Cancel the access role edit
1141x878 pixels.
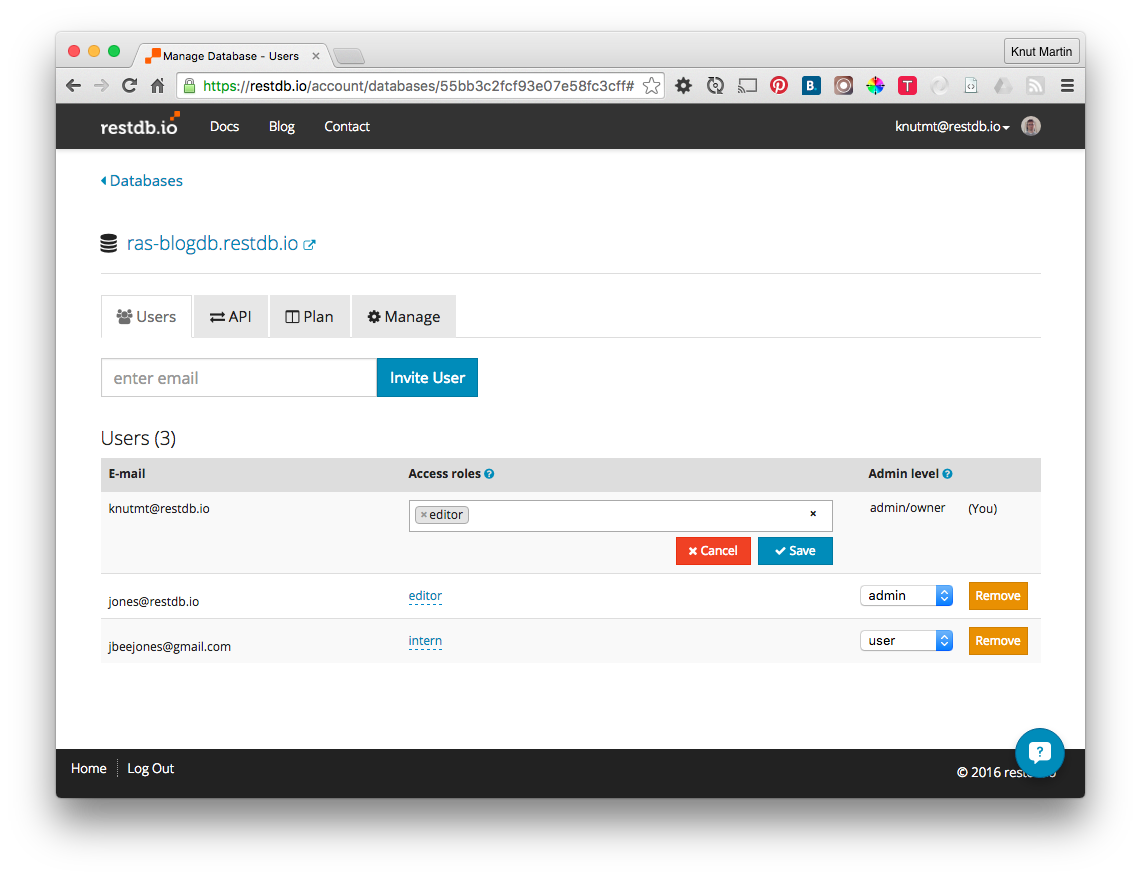[713, 551]
